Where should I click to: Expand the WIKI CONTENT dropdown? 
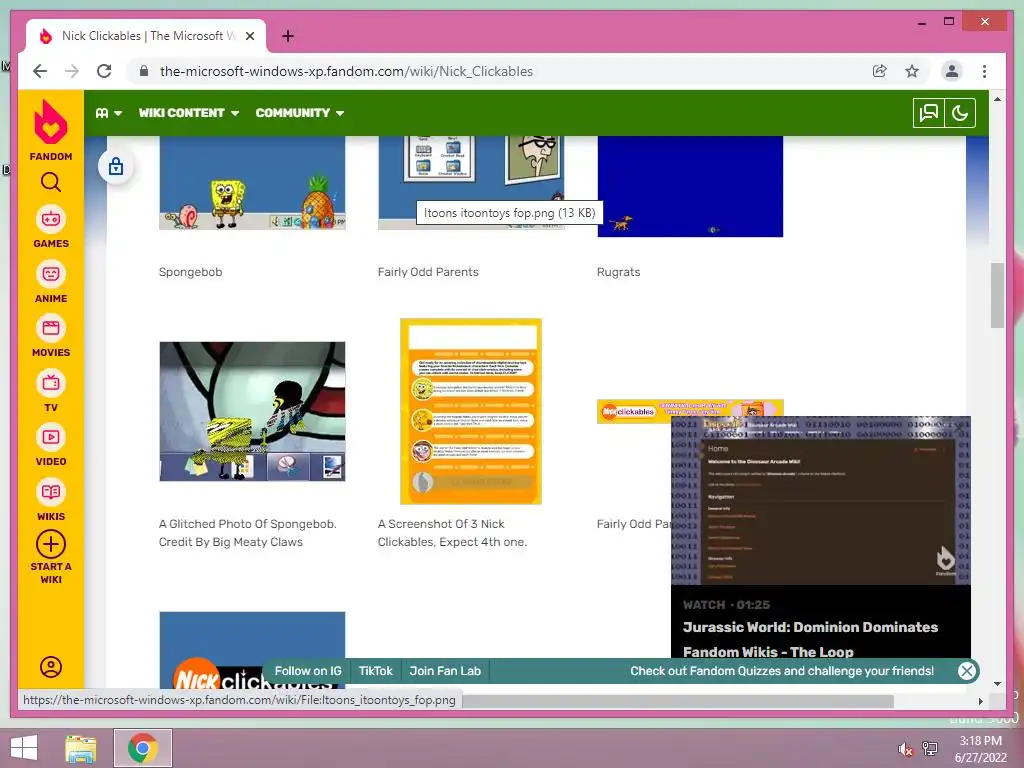[x=189, y=113]
